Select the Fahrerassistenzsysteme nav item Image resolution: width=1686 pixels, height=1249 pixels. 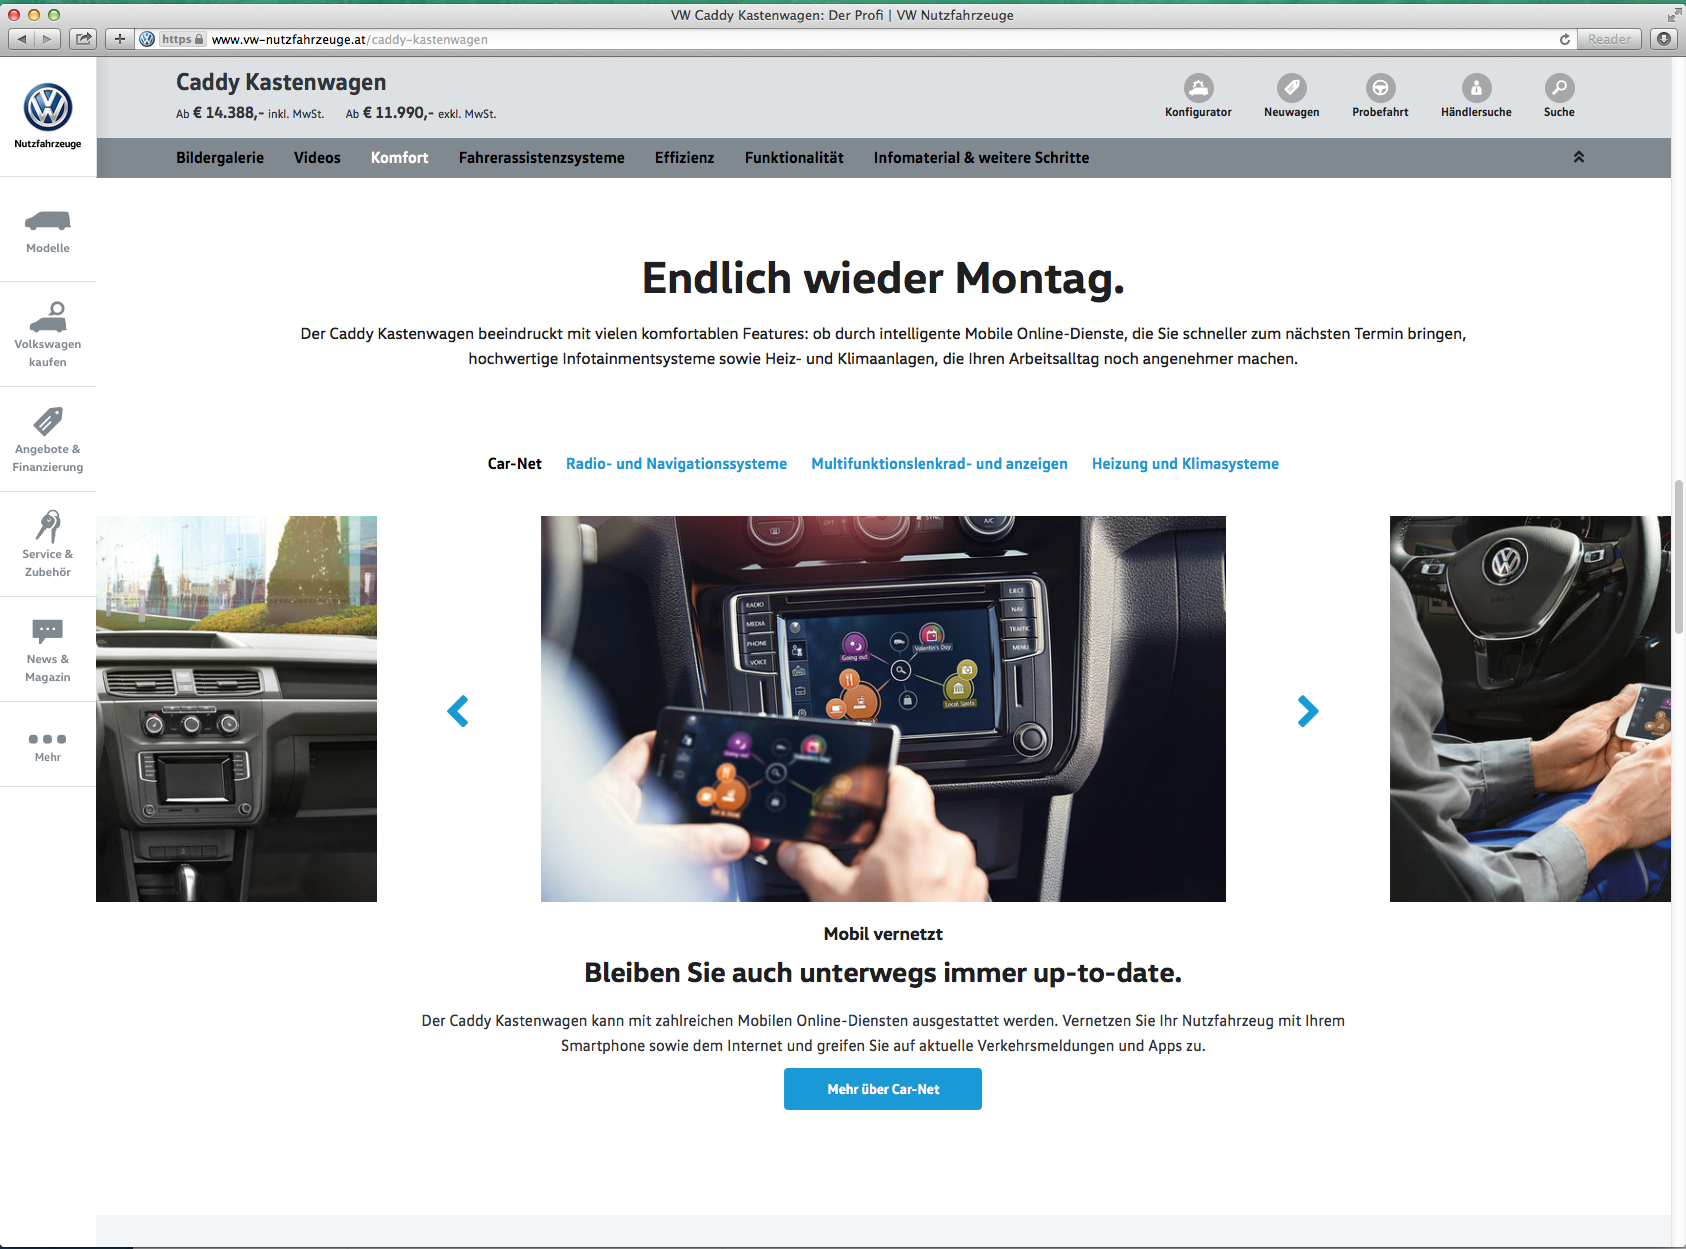point(542,158)
